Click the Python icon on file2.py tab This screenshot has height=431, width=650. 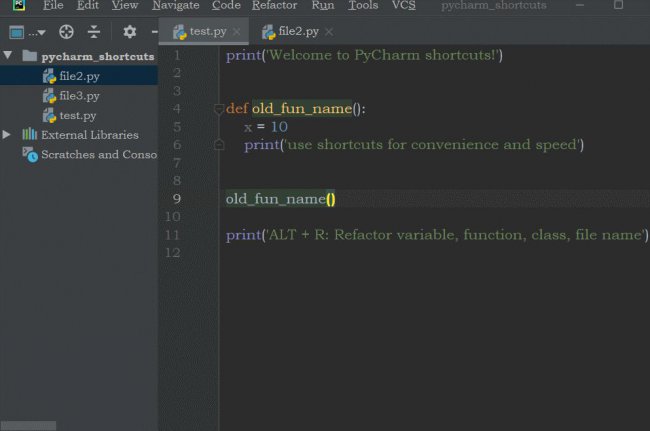pos(269,32)
